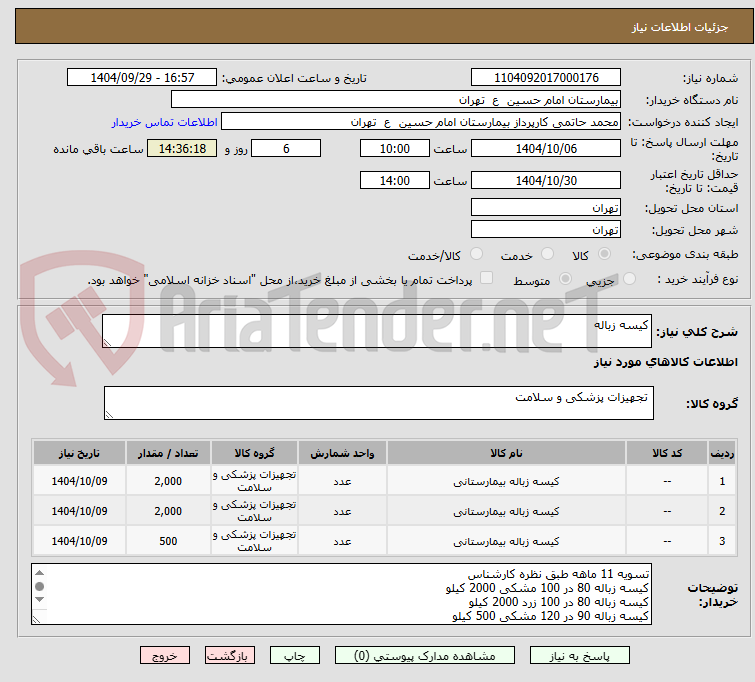Image resolution: width=755 pixels, height=682 pixels.
Task: Click row 1 need date 1404/10/09
Action: [x=79, y=481]
